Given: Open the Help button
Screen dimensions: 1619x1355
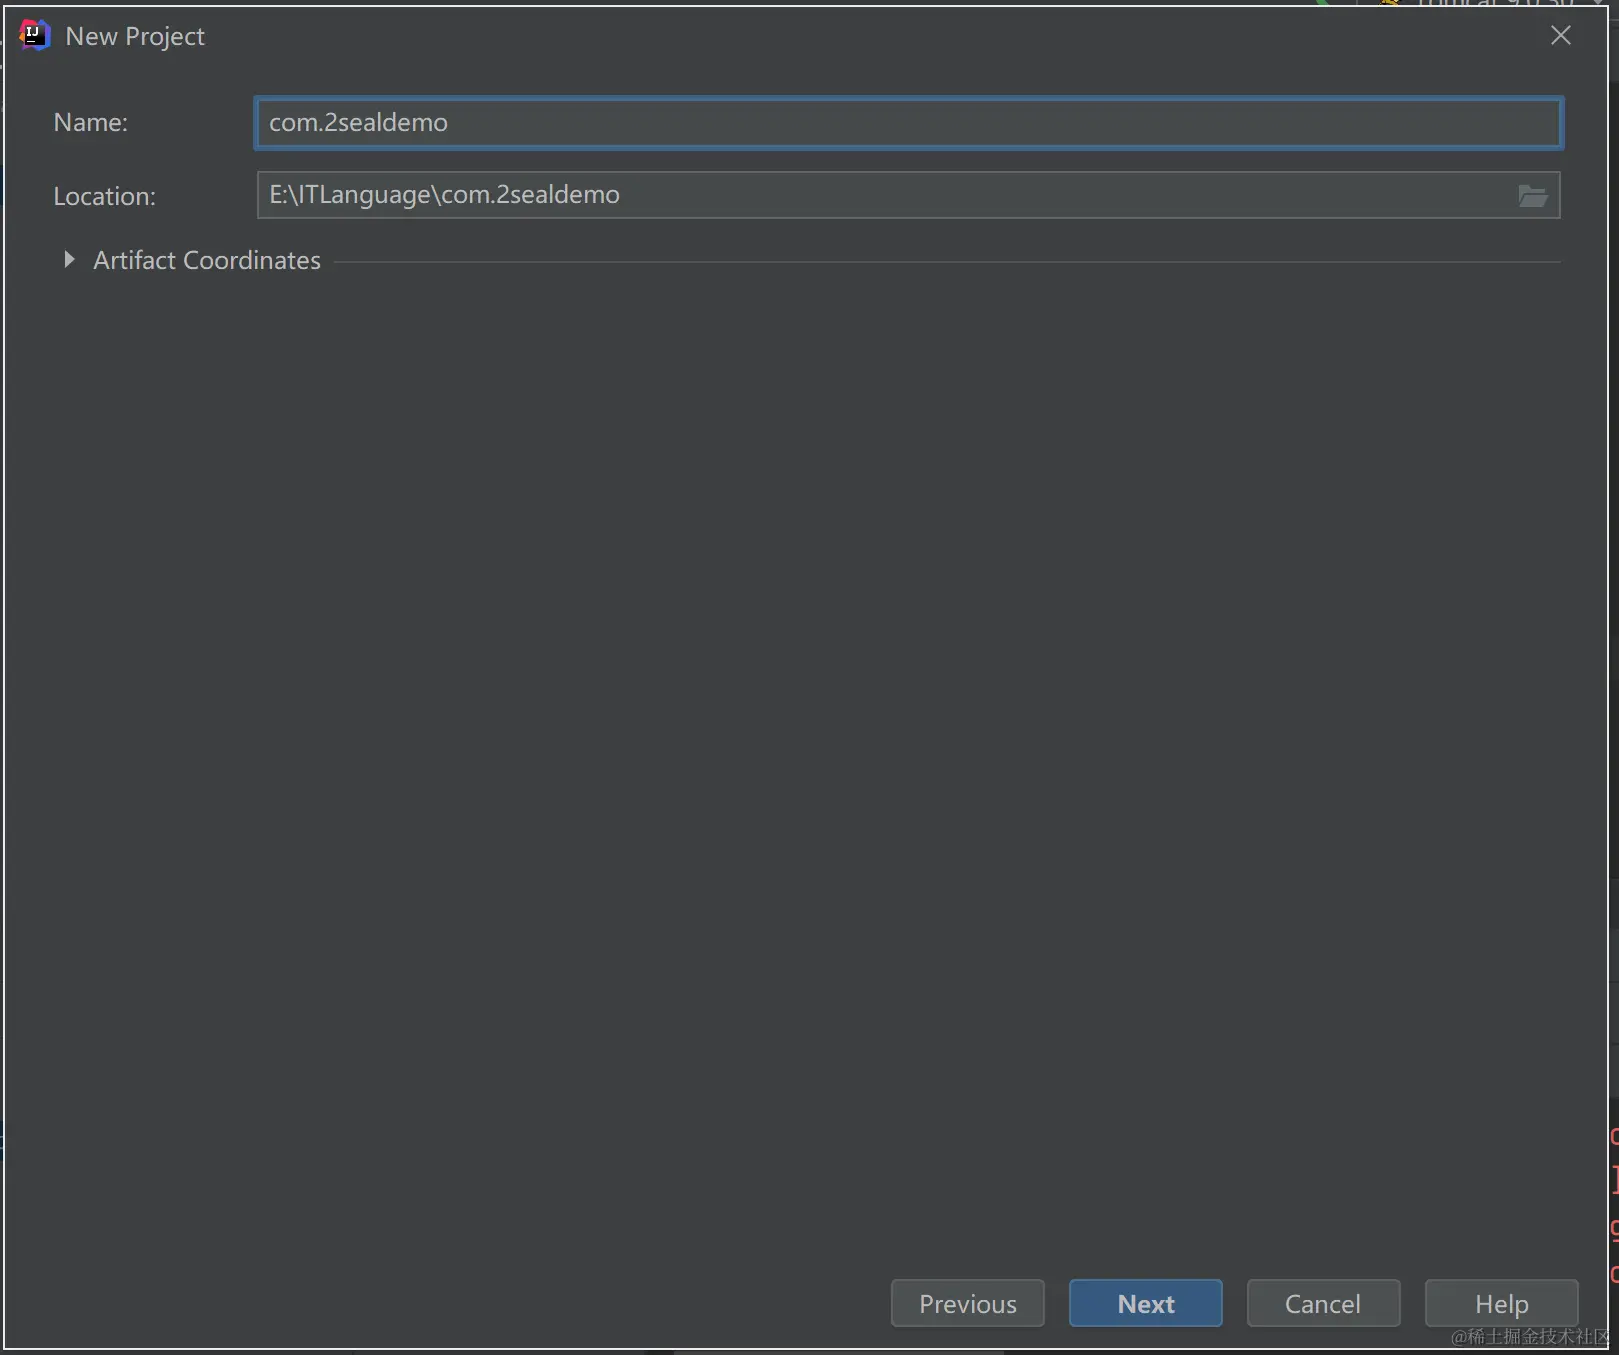Looking at the screenshot, I should (1501, 1303).
